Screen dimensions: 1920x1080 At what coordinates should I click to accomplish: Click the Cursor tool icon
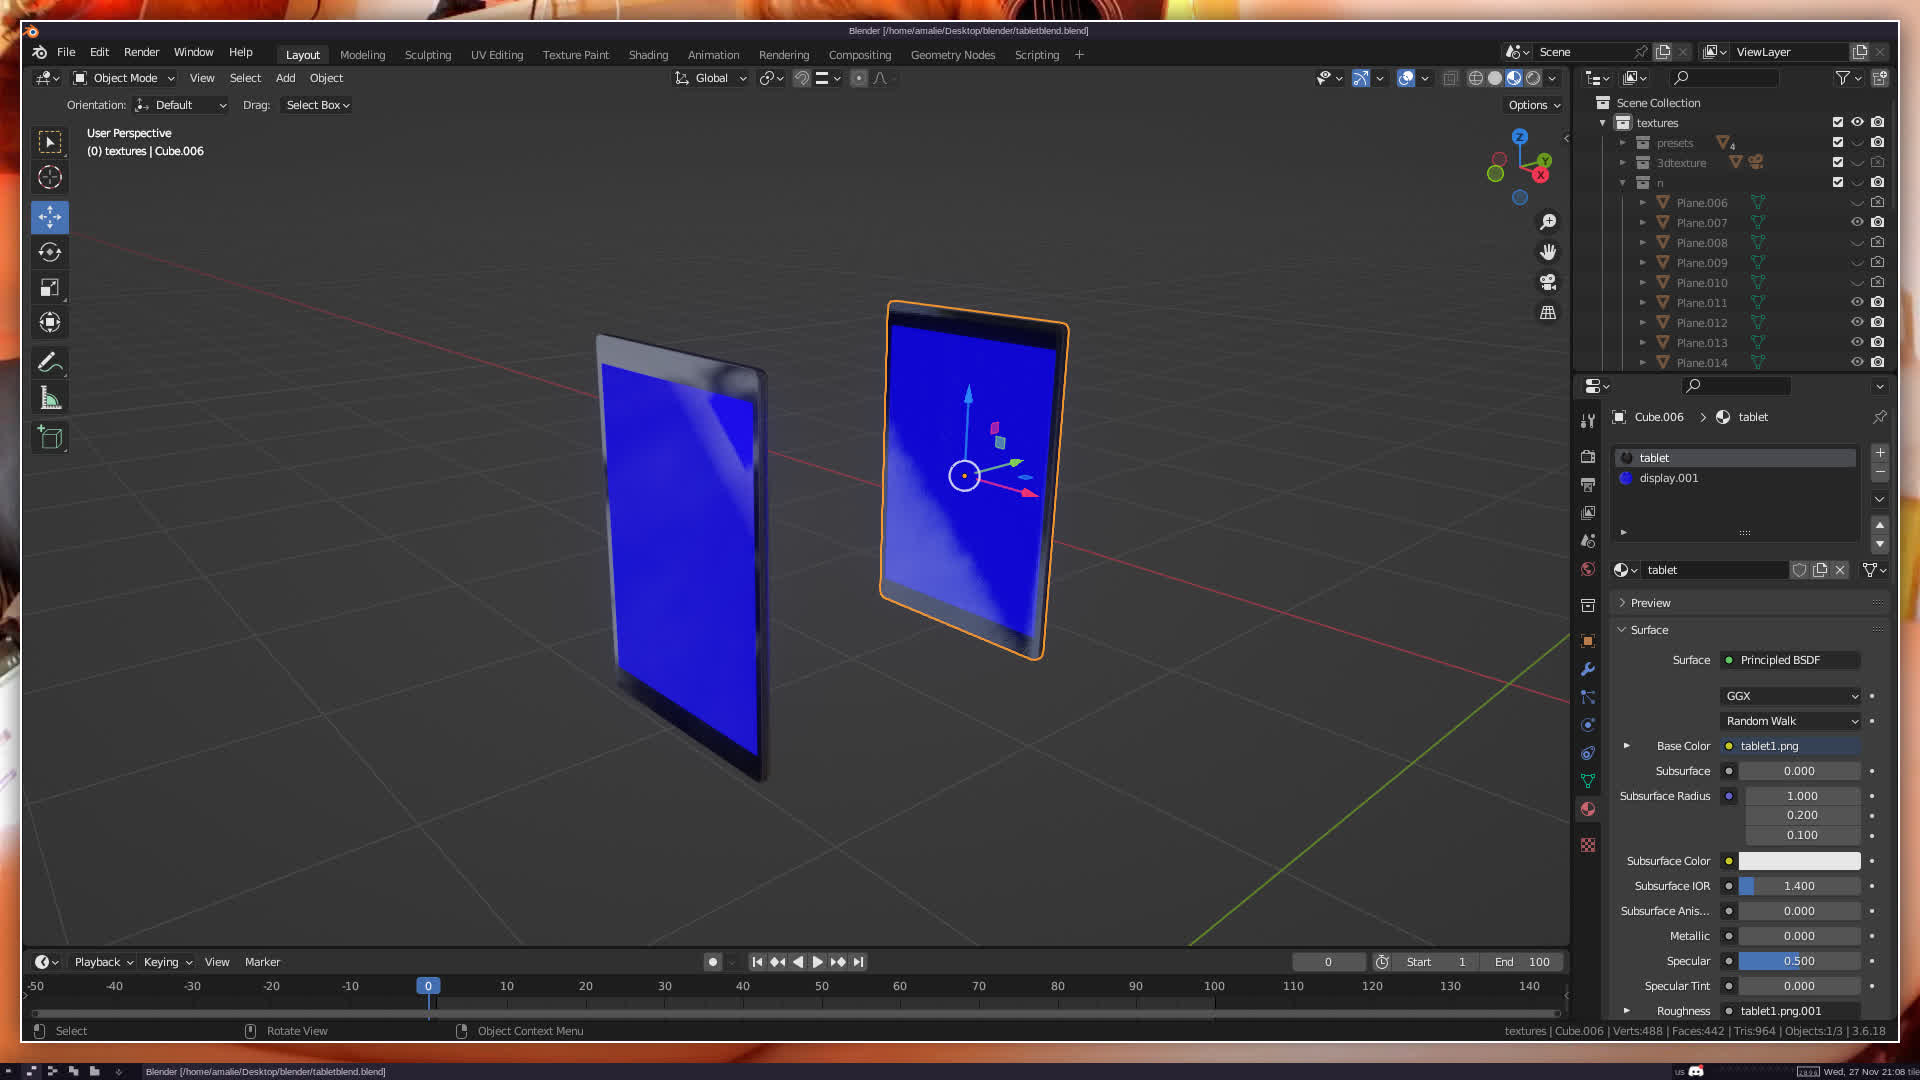click(50, 178)
